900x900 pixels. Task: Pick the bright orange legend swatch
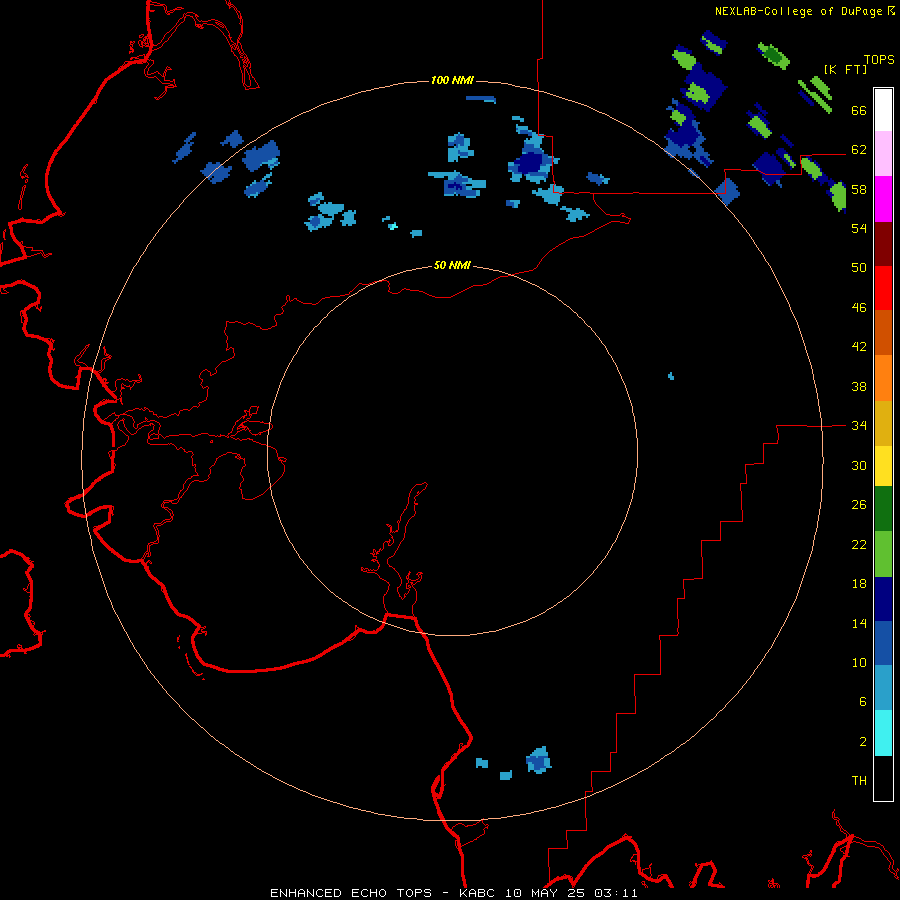click(x=883, y=378)
